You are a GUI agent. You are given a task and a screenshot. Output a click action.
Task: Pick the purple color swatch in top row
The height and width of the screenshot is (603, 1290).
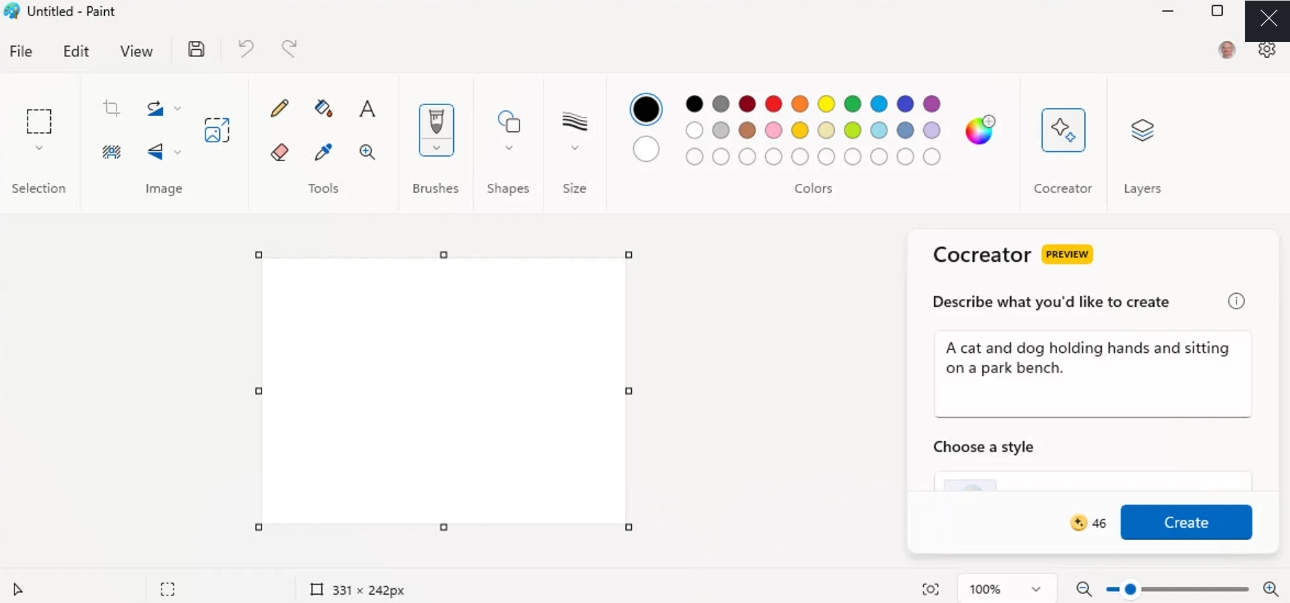click(932, 104)
